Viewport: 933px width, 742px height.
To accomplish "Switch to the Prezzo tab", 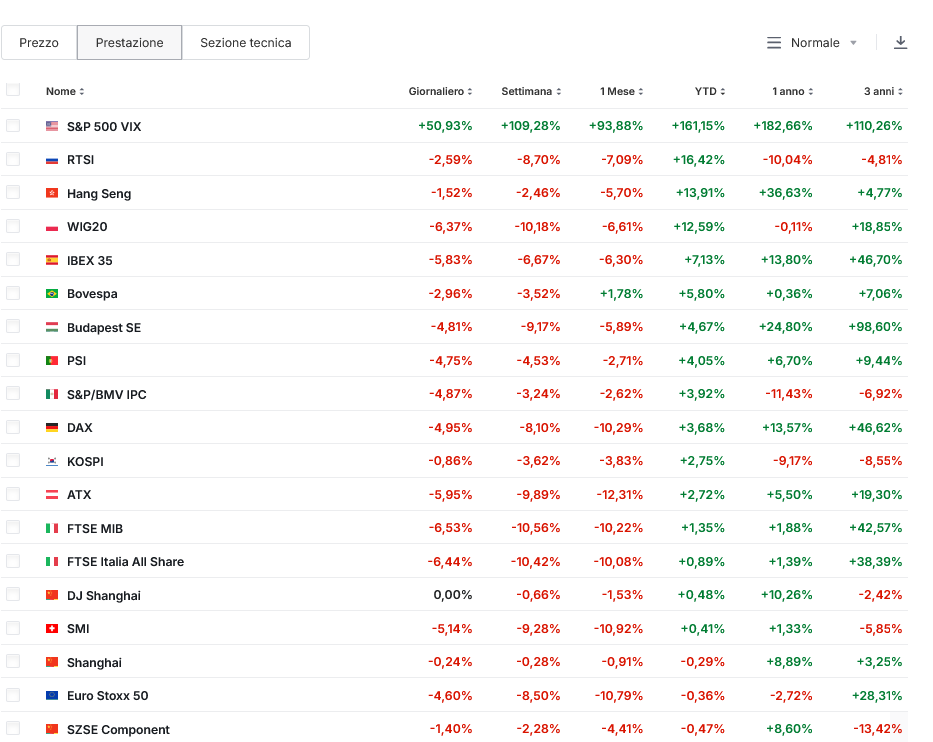I will (x=39, y=43).
